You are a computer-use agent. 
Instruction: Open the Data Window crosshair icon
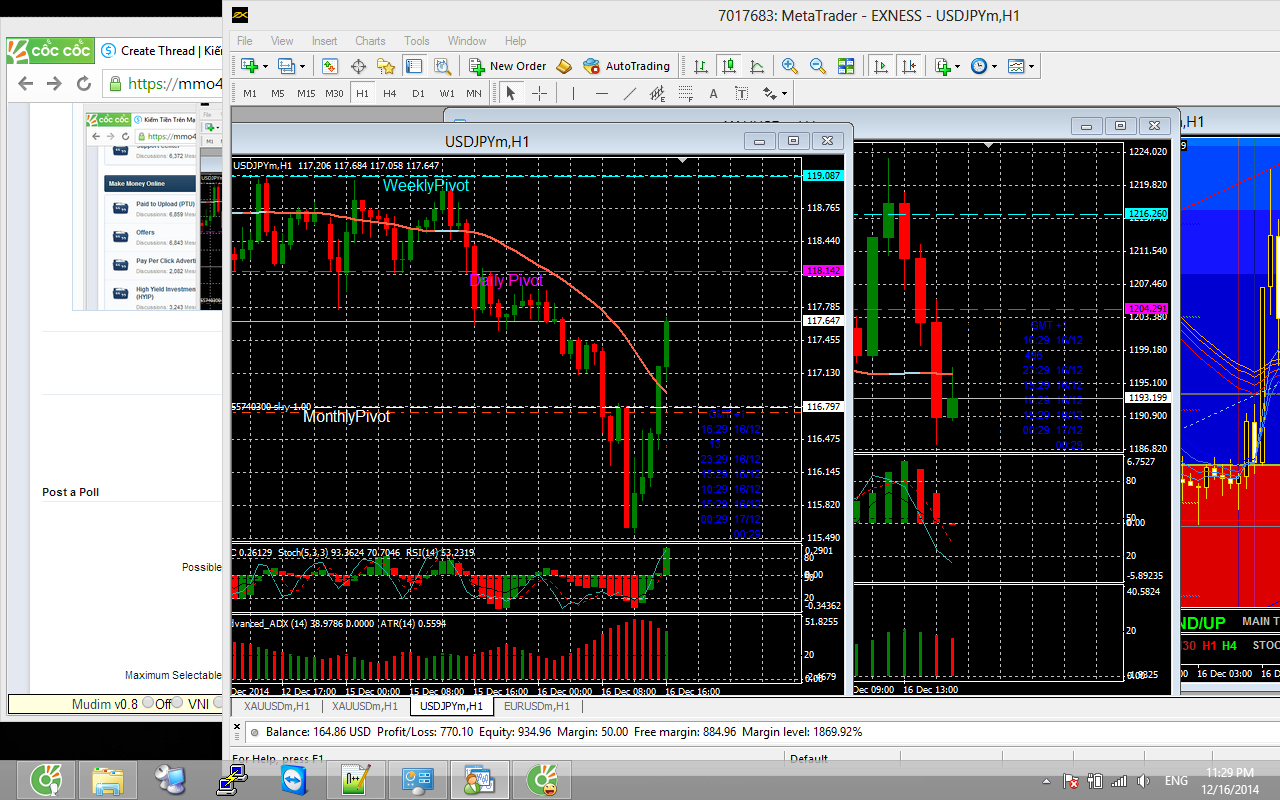pos(358,66)
